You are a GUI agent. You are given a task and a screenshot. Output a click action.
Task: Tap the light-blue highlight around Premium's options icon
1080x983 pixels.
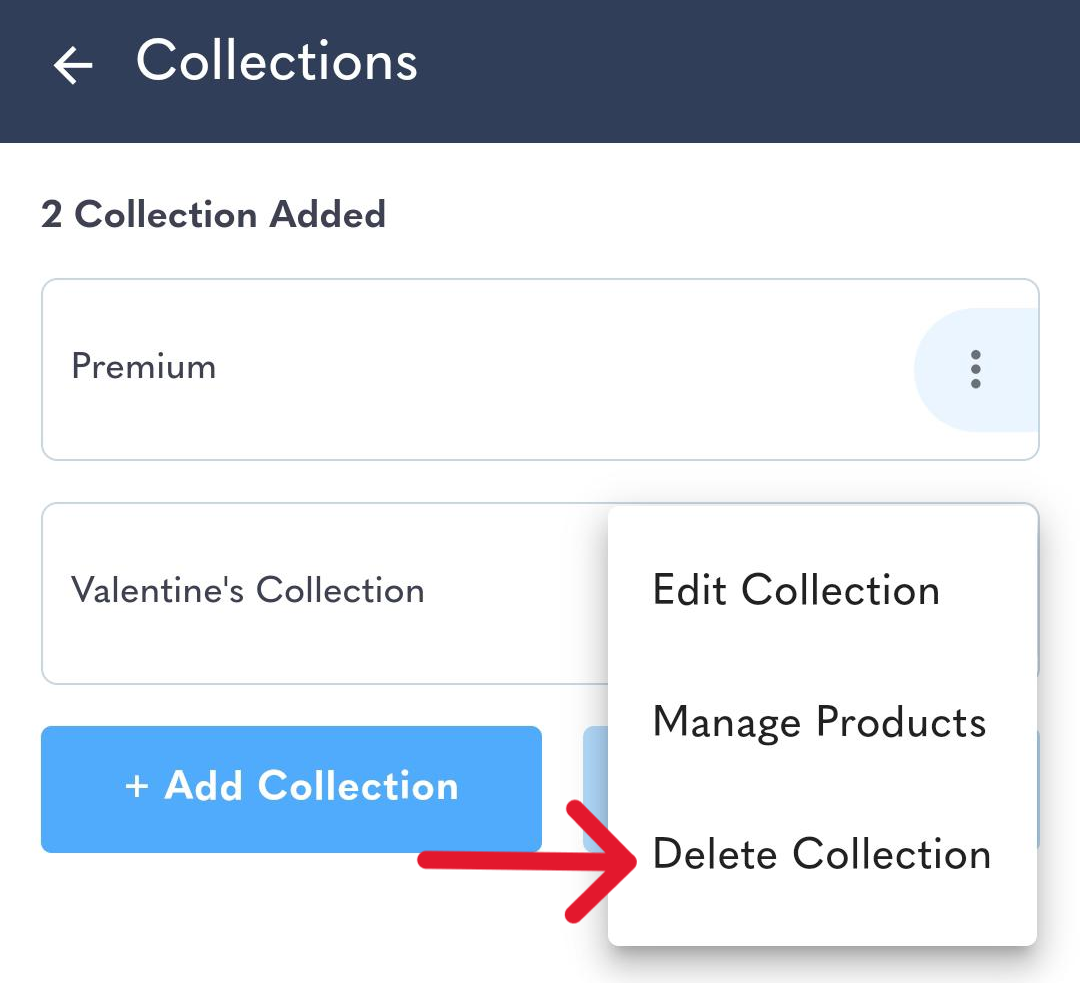[x=975, y=369]
